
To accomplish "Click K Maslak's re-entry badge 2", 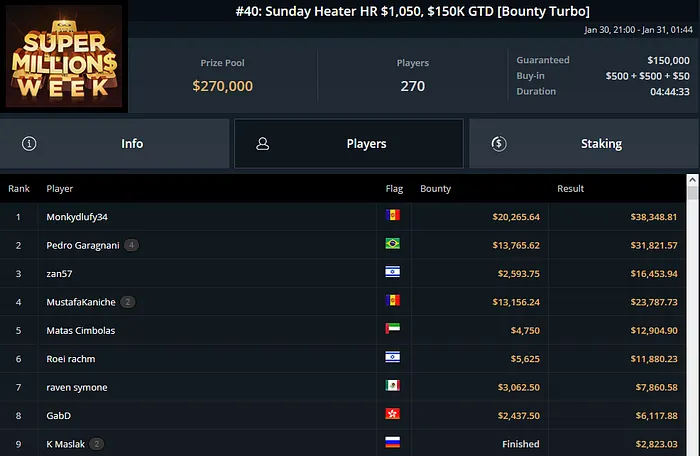I will coord(96,443).
